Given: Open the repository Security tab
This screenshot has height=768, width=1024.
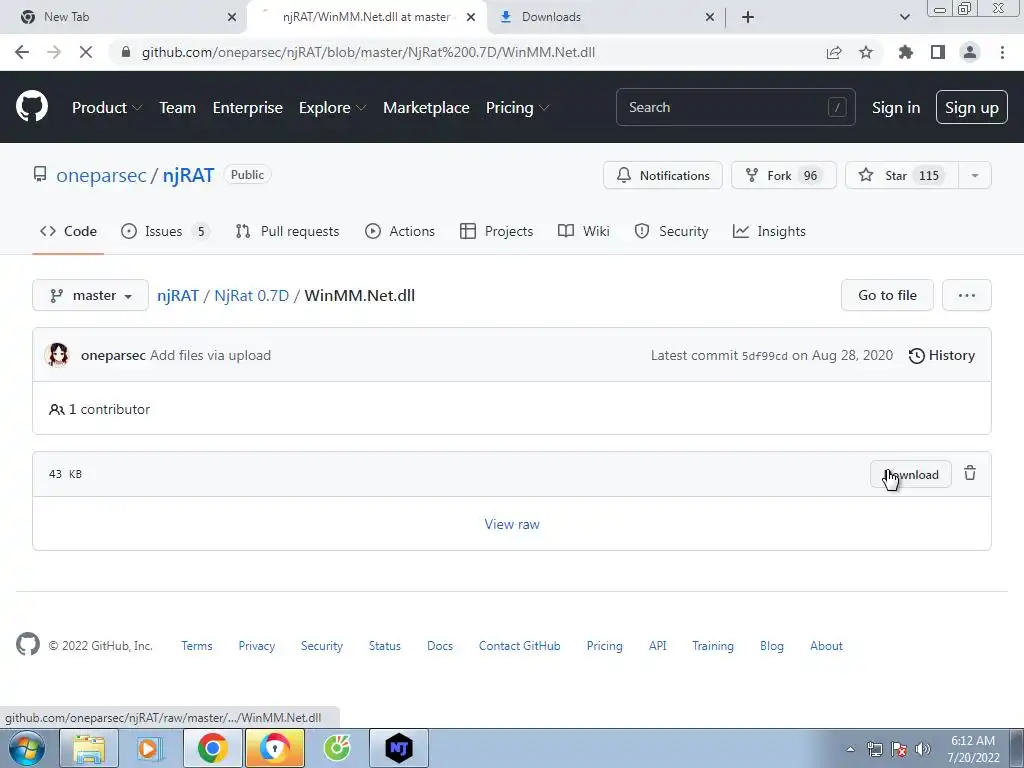Looking at the screenshot, I should [671, 231].
